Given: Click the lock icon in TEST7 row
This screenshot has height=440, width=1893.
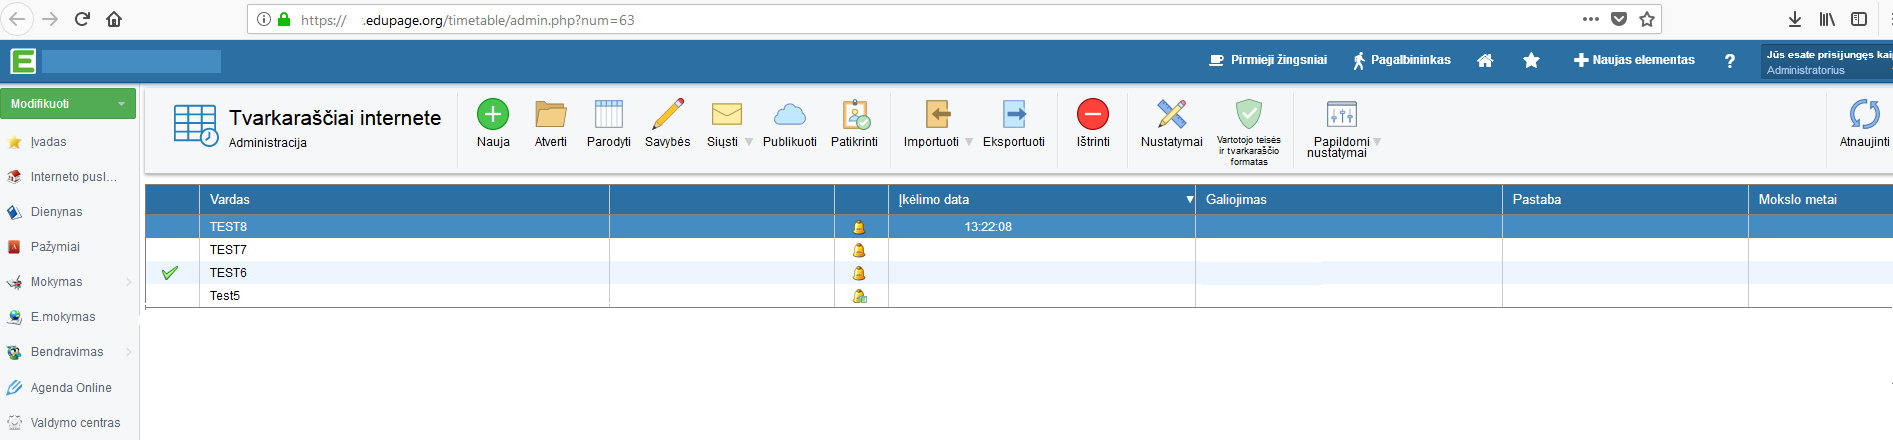Looking at the screenshot, I should pos(859,250).
